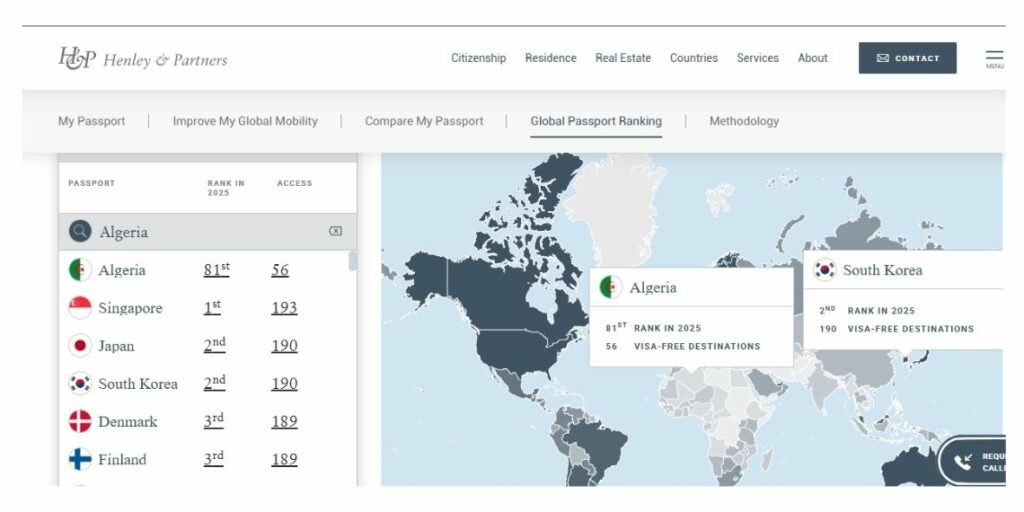Click the Algeria title in the map tooltip

(x=653, y=288)
